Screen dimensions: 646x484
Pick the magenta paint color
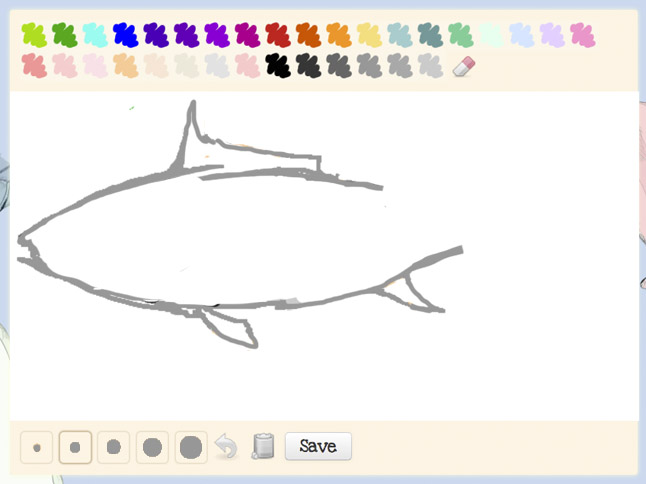(248, 35)
